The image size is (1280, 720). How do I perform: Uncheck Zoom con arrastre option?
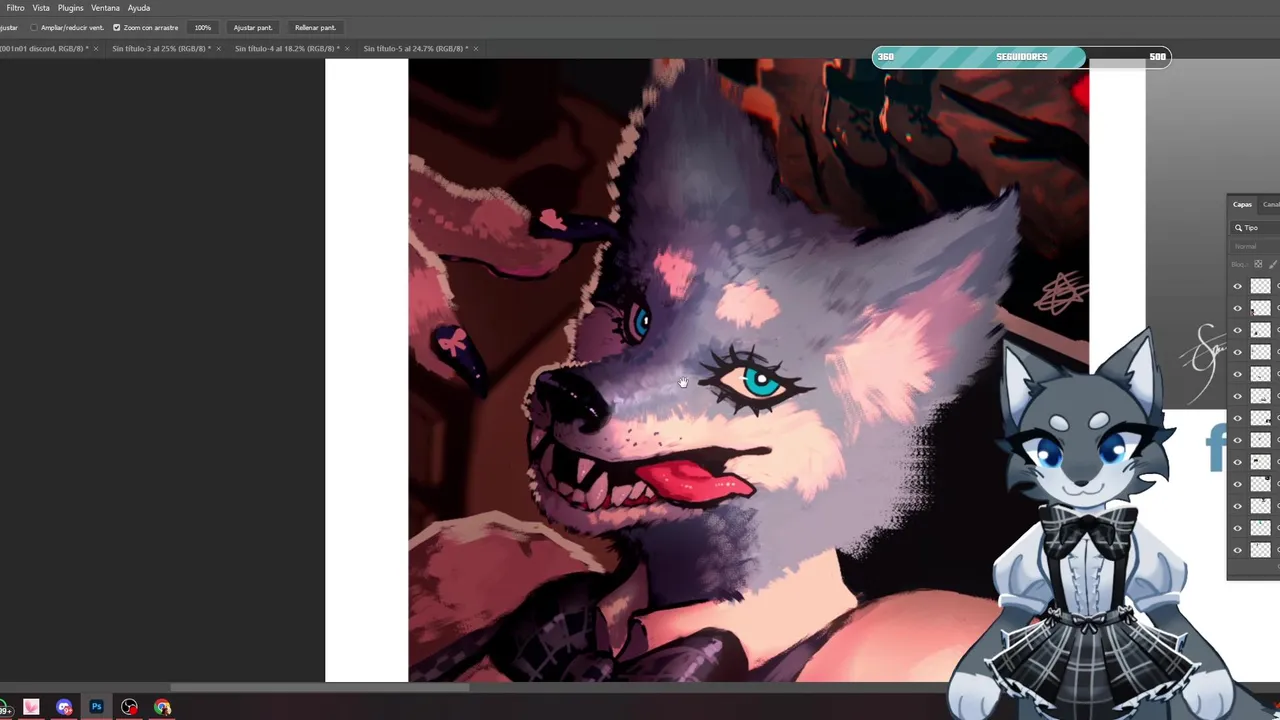tap(116, 28)
